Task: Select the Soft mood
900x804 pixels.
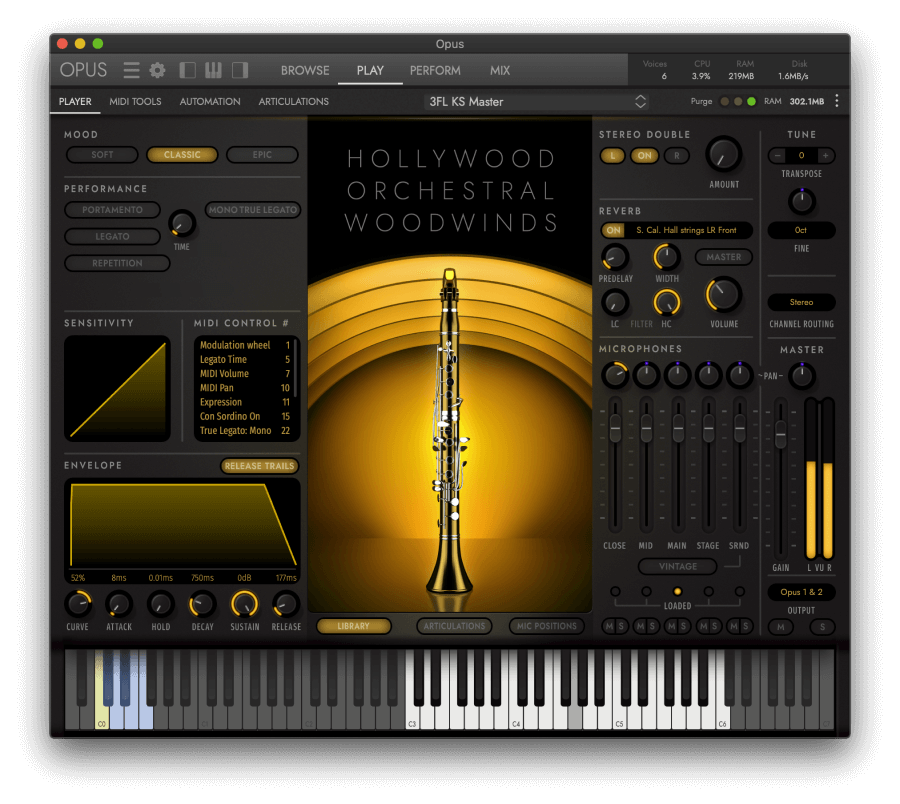Action: click(102, 154)
